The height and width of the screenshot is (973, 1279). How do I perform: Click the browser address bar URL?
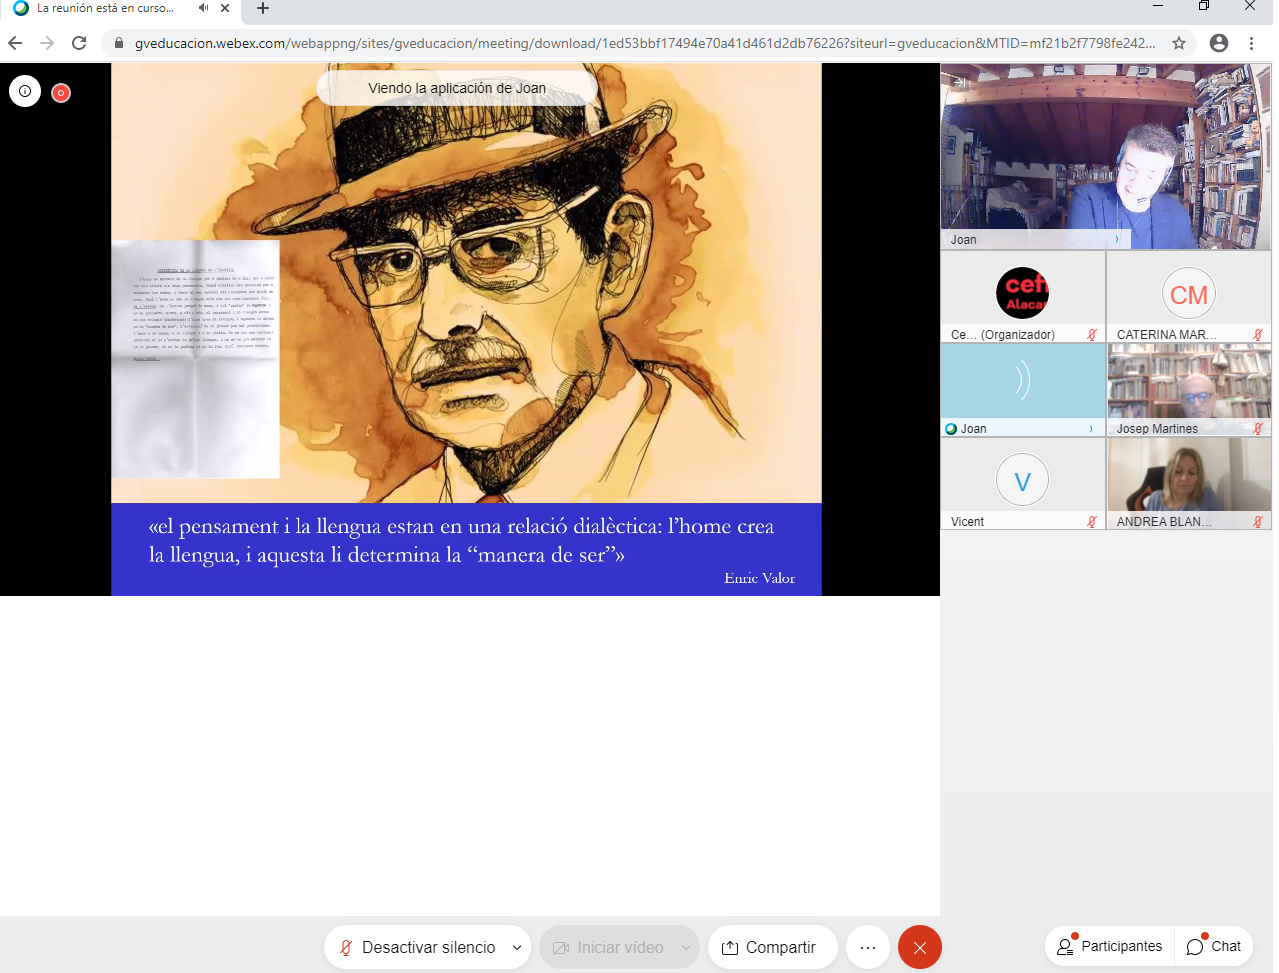tap(645, 43)
